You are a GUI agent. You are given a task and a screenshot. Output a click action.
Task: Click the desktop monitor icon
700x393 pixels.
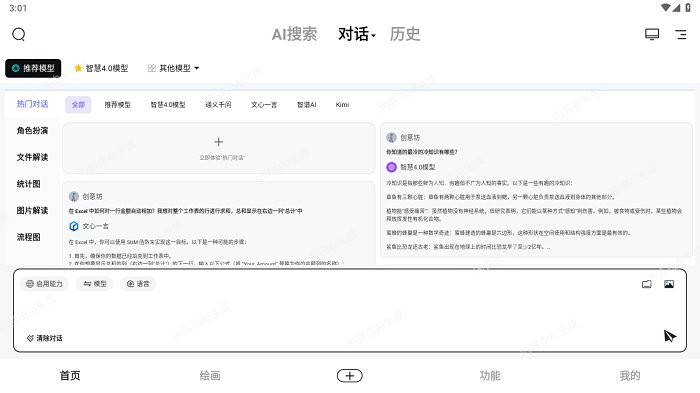pyautogui.click(x=652, y=34)
